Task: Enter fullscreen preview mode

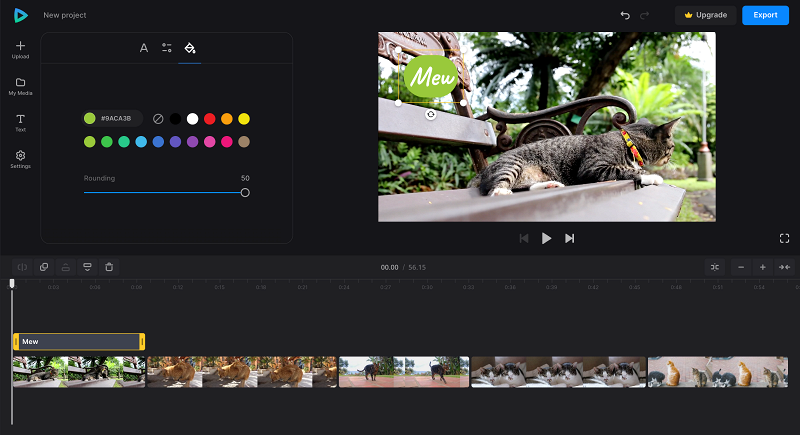Action: [x=784, y=239]
